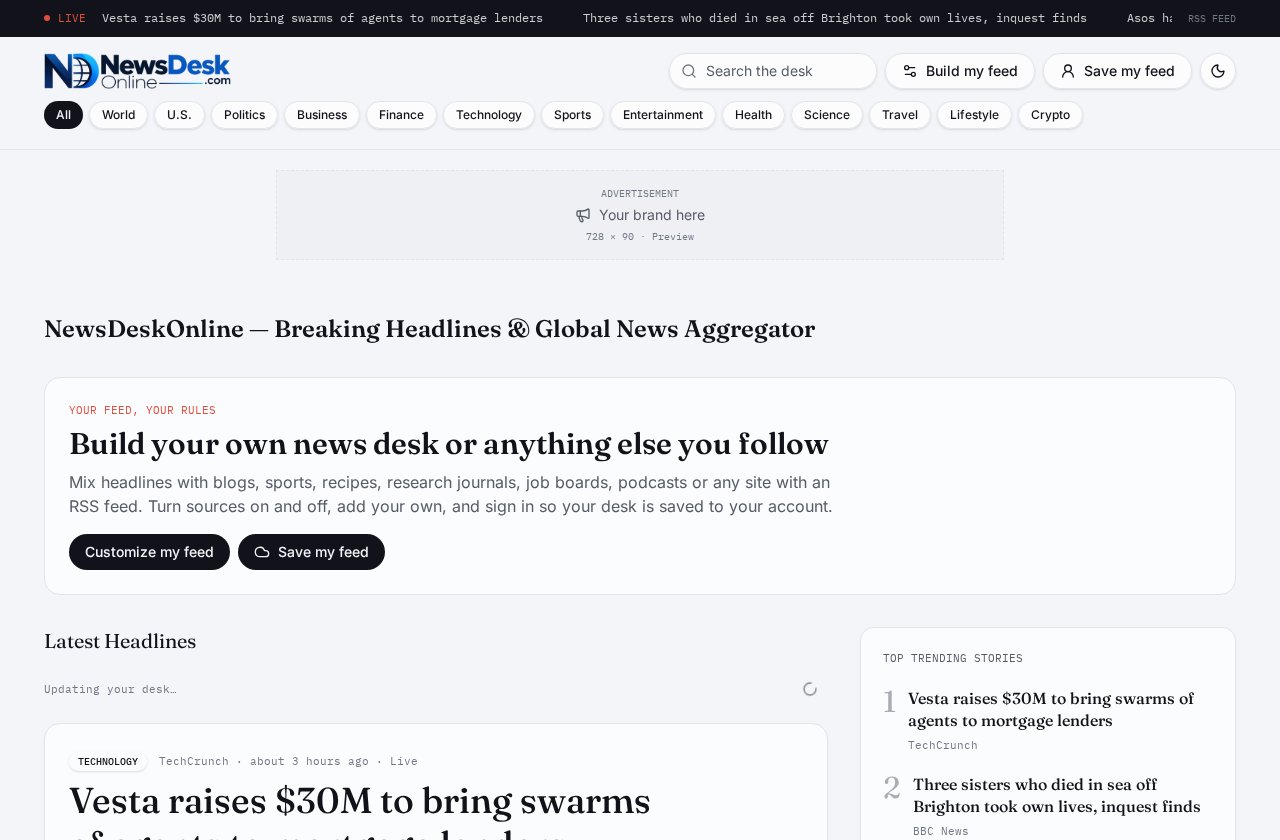Click the refresh spinner beside Updating your desk
Image resolution: width=1280 pixels, height=840 pixels.
tap(810, 689)
